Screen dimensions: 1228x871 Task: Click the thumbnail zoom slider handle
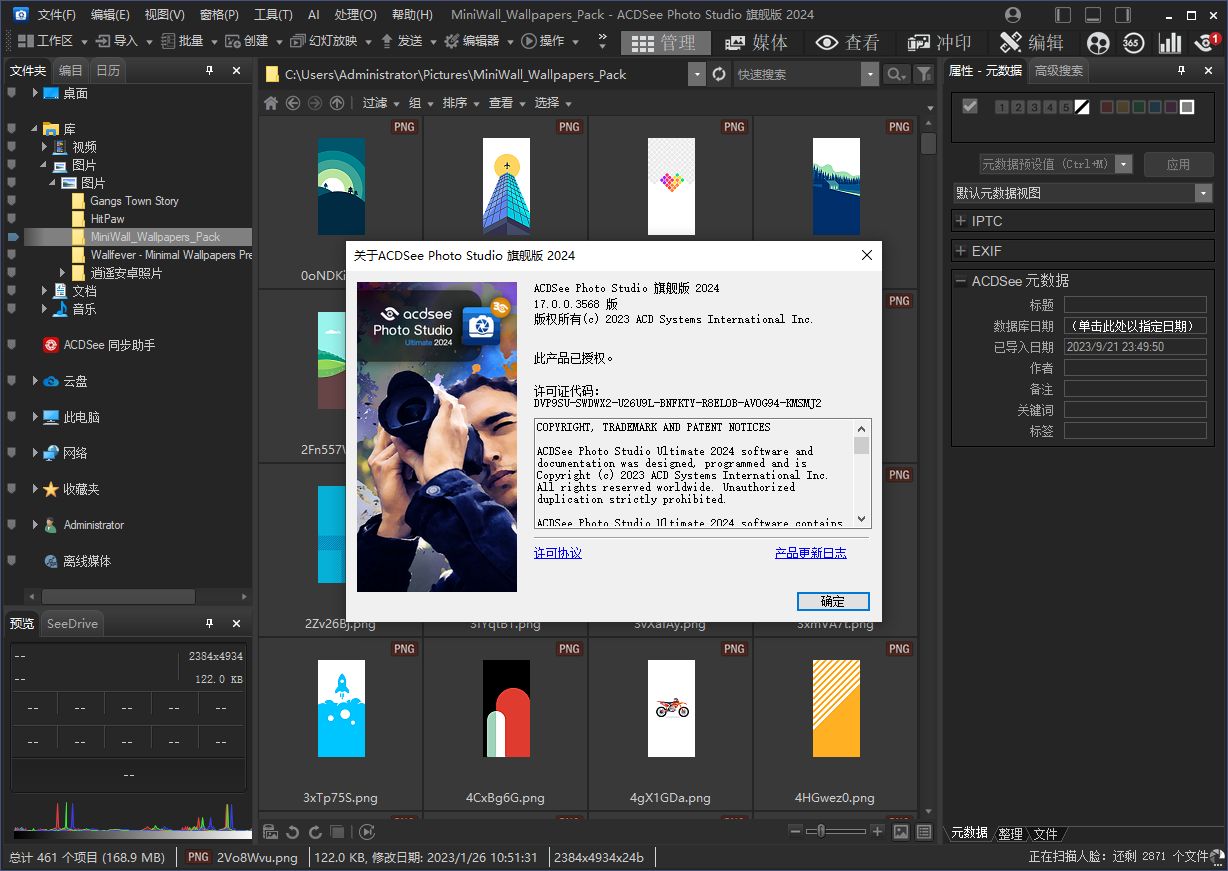coord(821,831)
